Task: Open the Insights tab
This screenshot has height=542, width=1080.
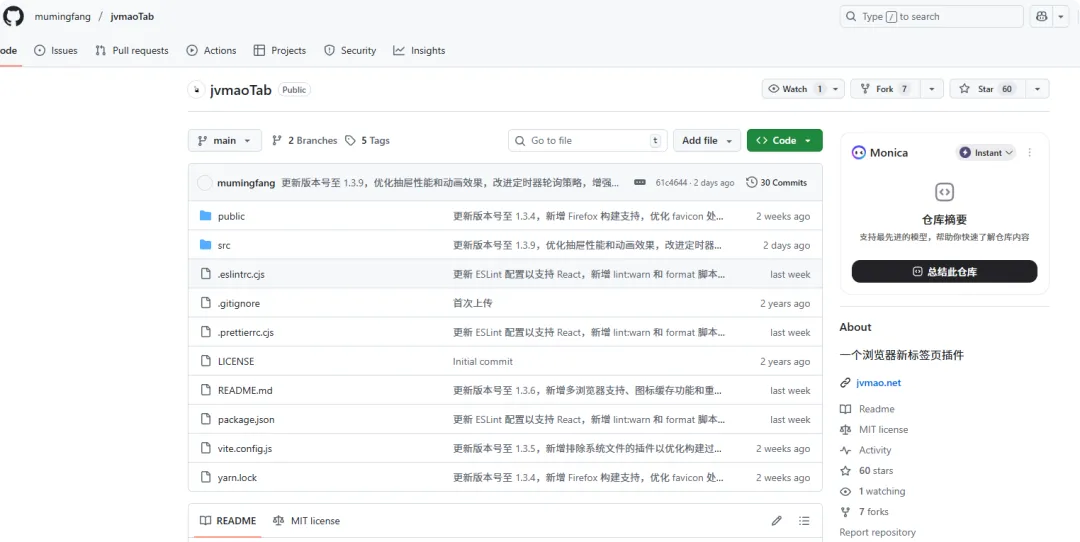Action: 419,50
